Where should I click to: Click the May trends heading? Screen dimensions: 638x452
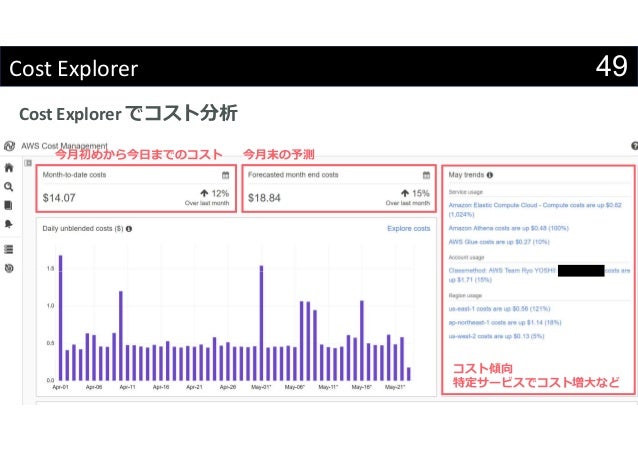coord(466,175)
